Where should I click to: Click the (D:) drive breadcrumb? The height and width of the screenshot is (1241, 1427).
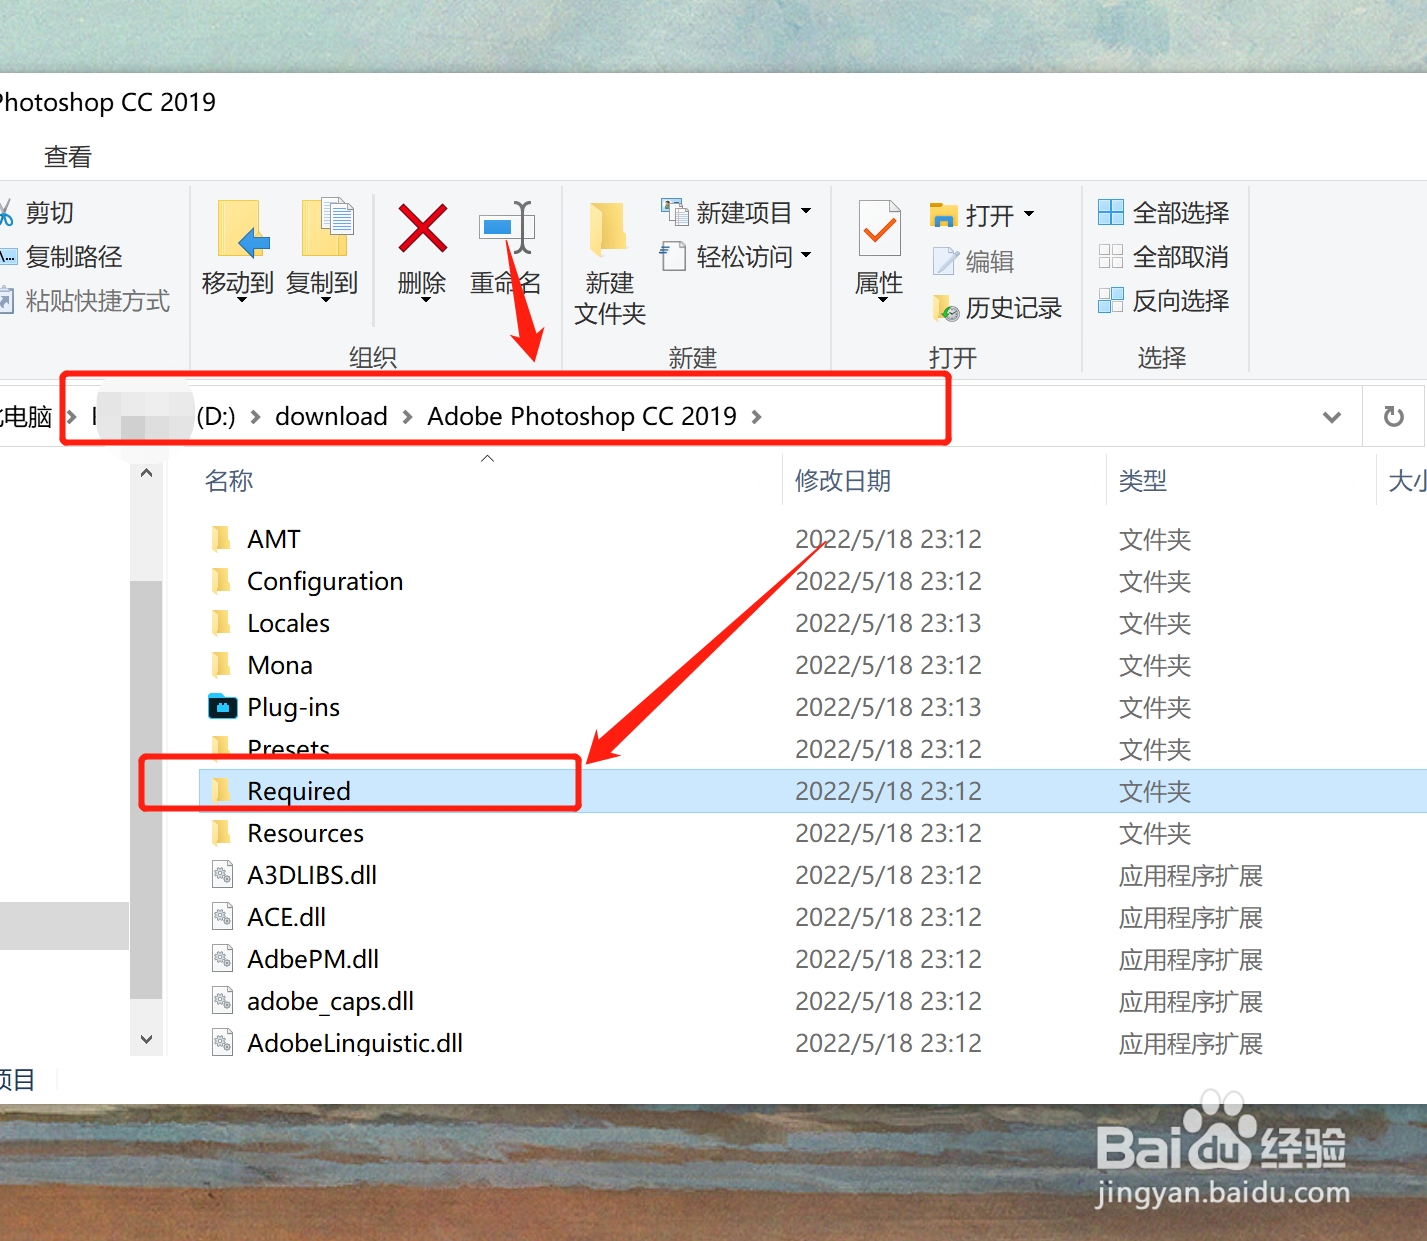point(215,416)
